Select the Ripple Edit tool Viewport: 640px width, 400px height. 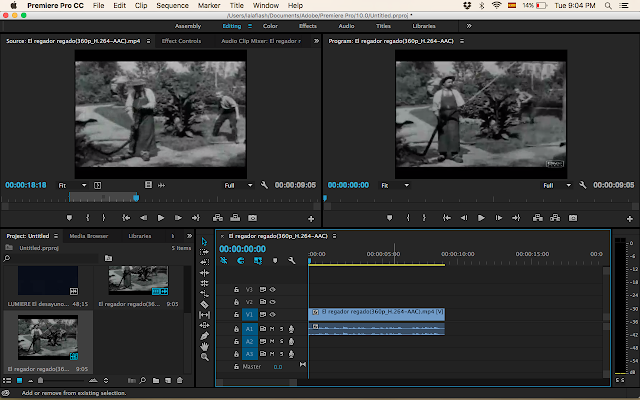coord(204,273)
